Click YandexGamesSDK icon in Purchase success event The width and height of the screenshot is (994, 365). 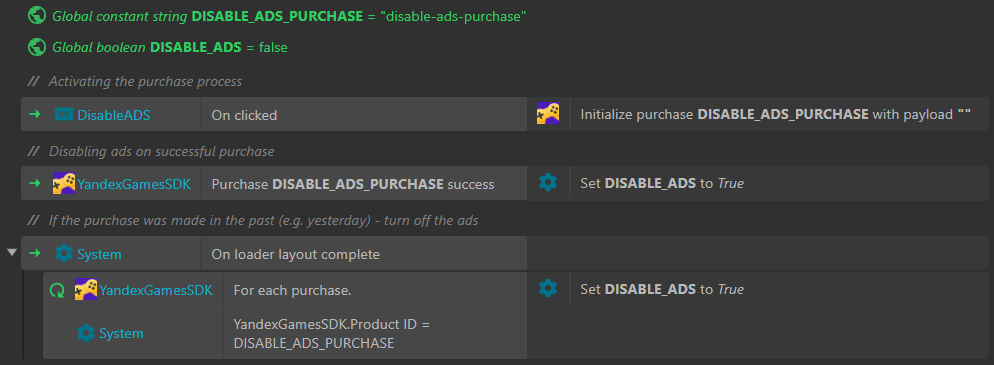[x=64, y=183]
